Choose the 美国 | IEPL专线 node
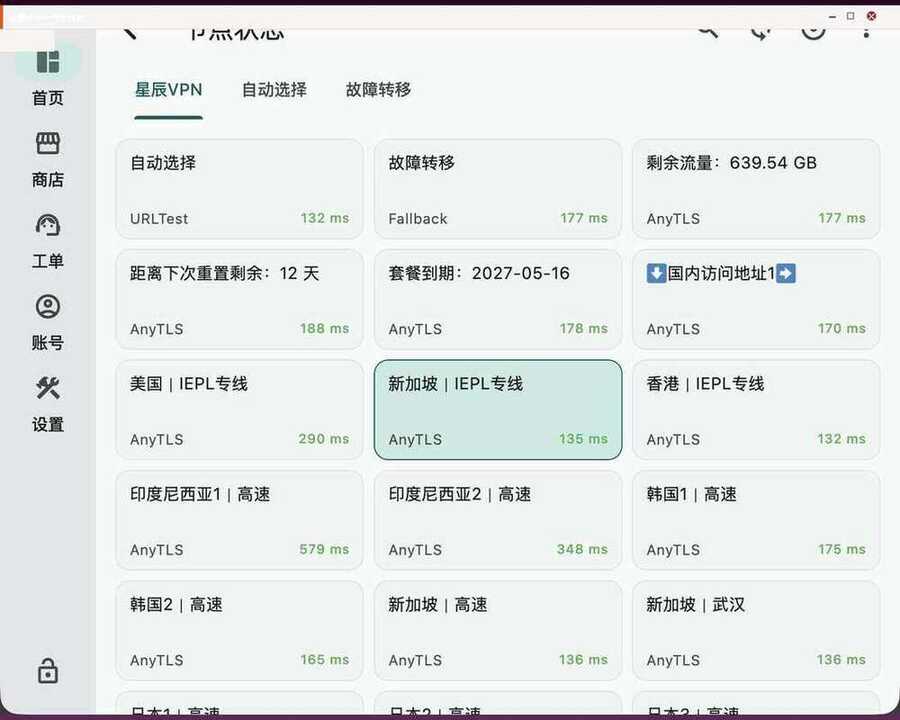The image size is (900, 720). pos(239,410)
